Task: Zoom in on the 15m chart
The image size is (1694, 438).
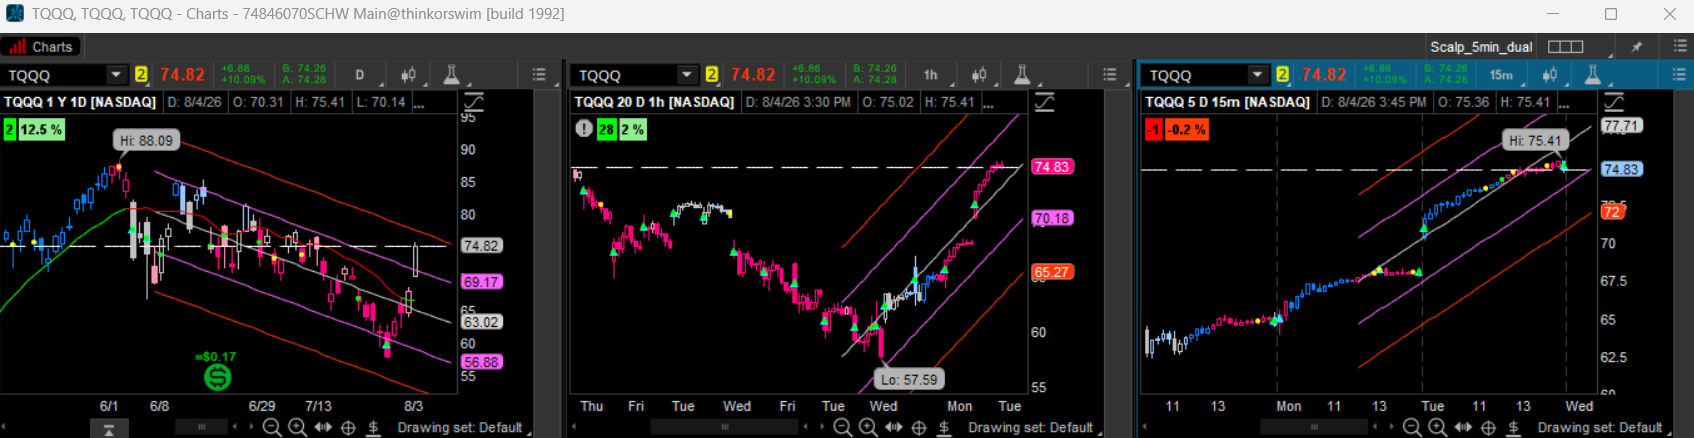Action: coord(1437,428)
